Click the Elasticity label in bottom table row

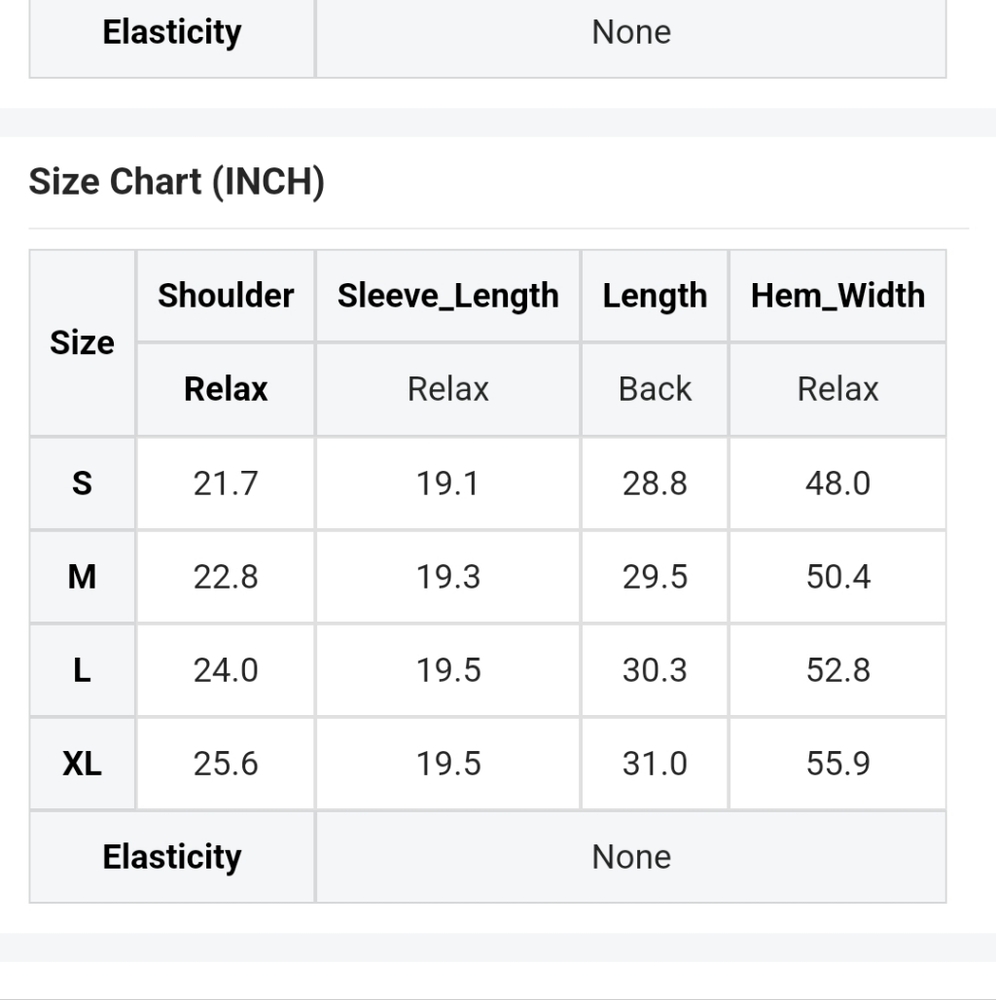pyautogui.click(x=172, y=857)
